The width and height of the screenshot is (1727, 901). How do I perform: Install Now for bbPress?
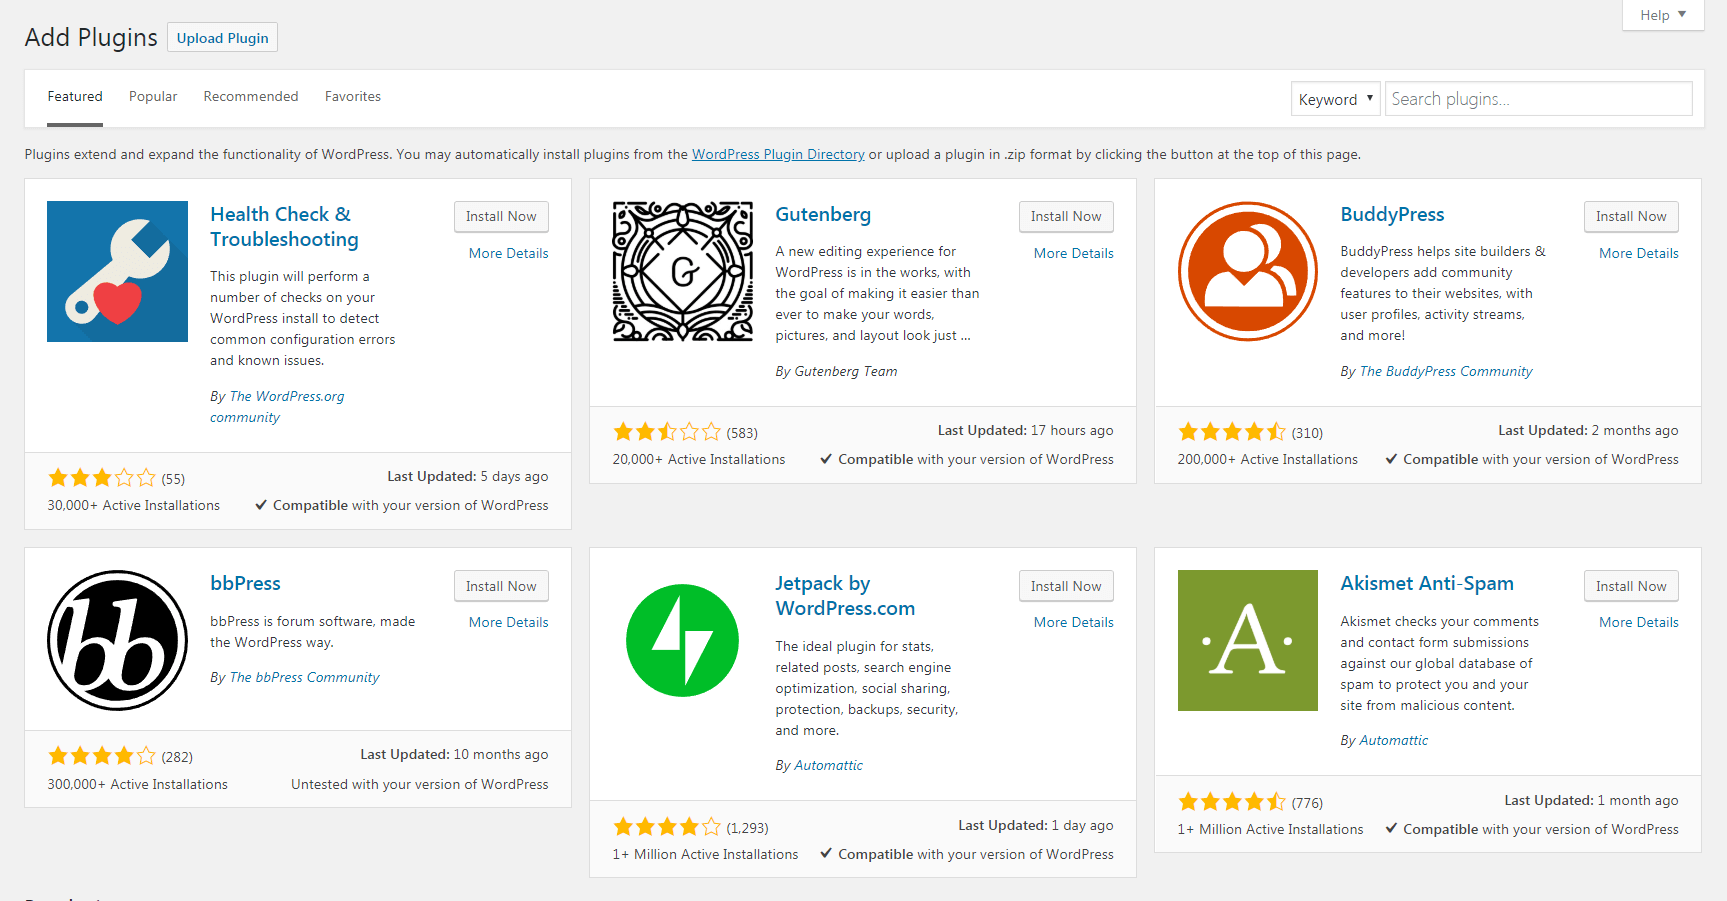[x=500, y=585]
